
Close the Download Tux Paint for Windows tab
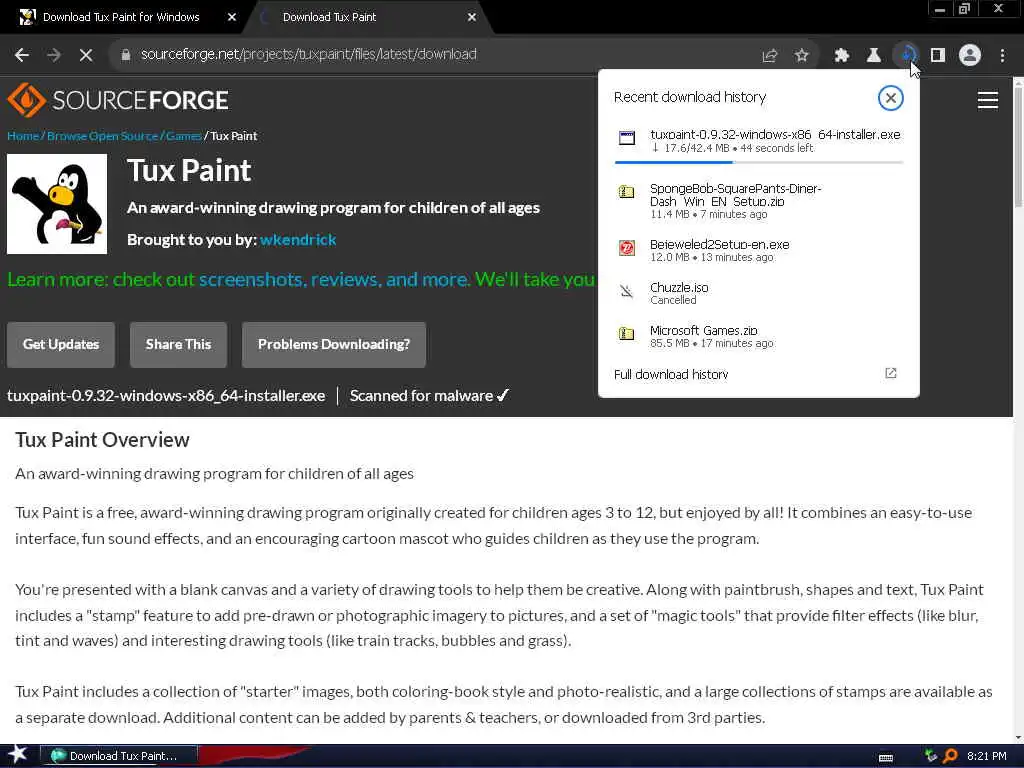pyautogui.click(x=232, y=18)
